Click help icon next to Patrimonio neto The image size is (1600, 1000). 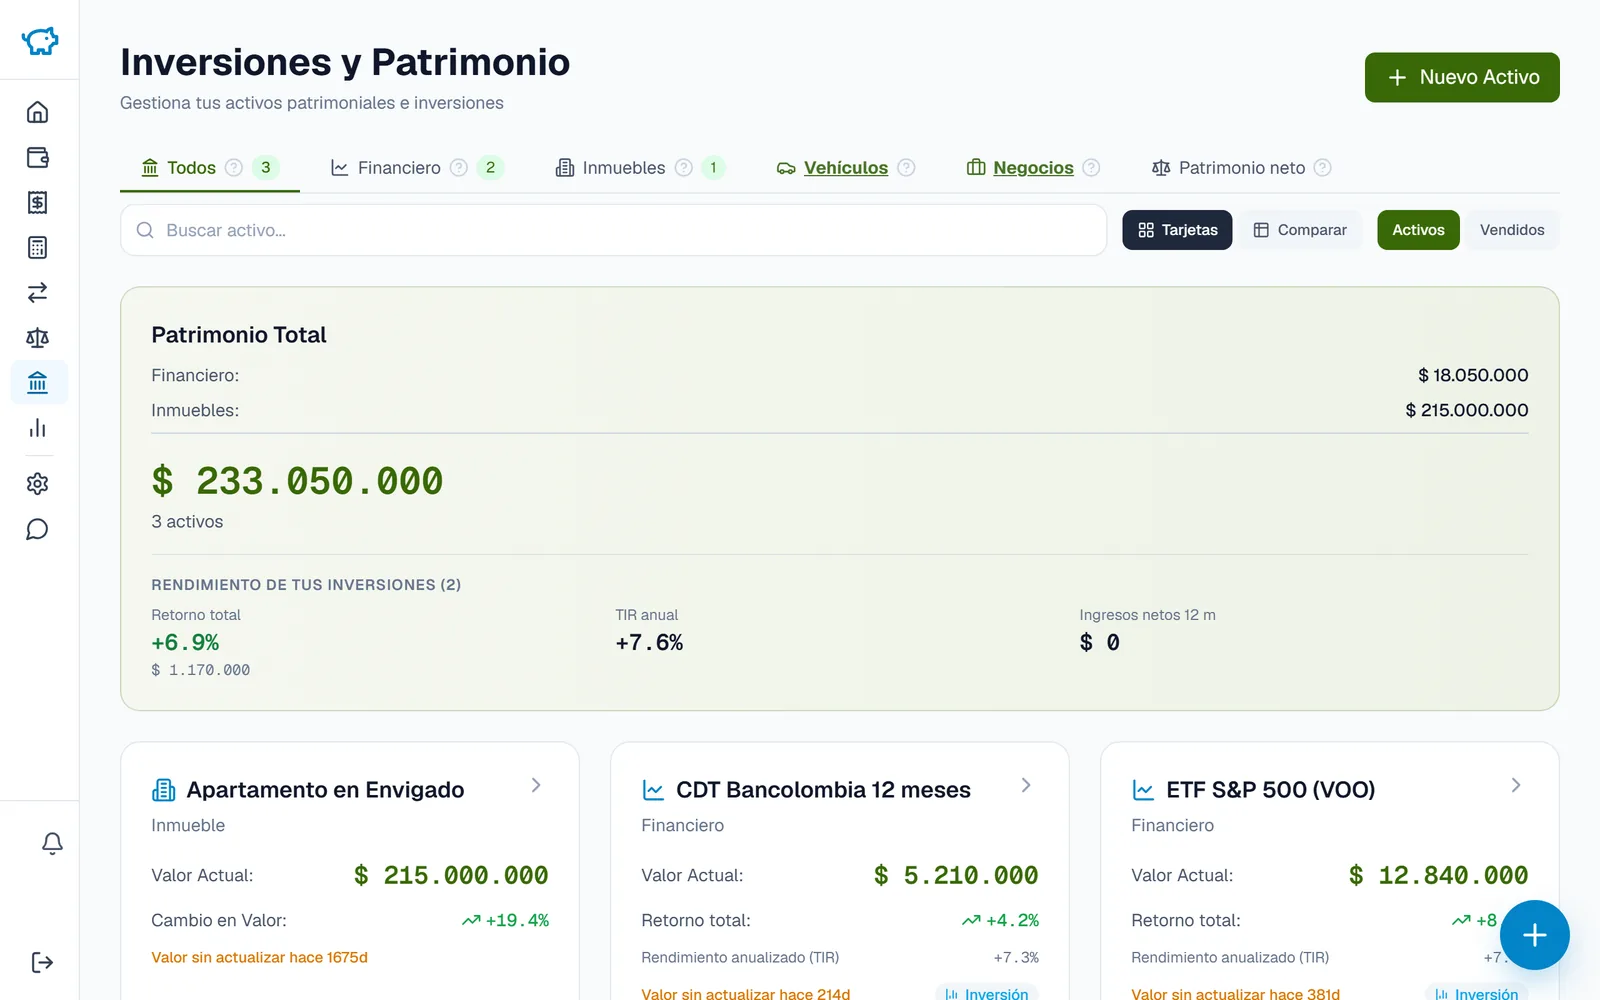[1323, 168]
